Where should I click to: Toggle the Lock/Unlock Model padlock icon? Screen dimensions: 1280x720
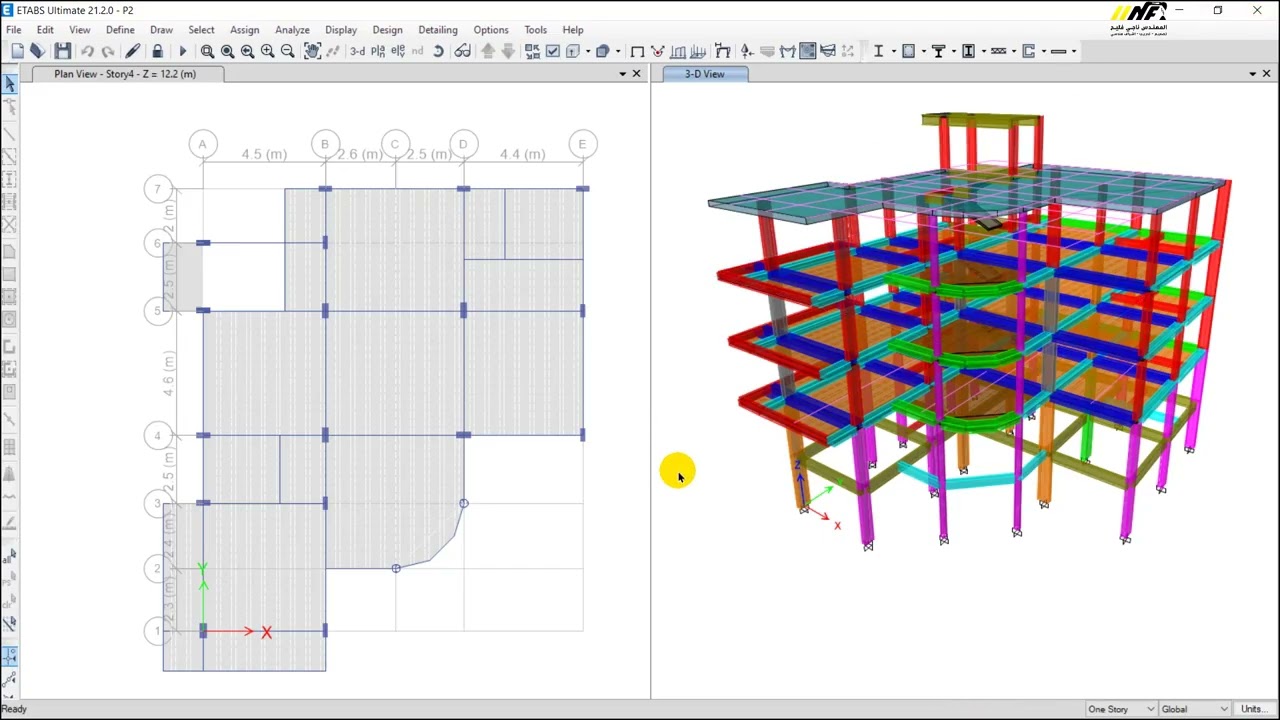click(x=157, y=51)
